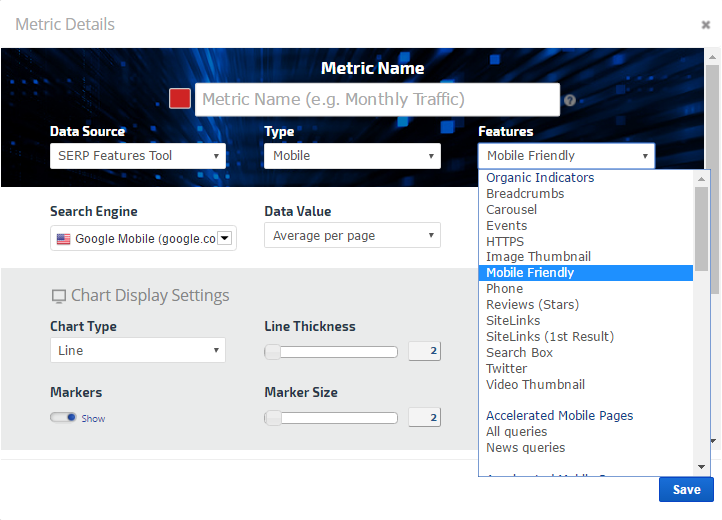The image size is (722, 520).
Task: Click the Metric Name input field
Action: coord(377,100)
